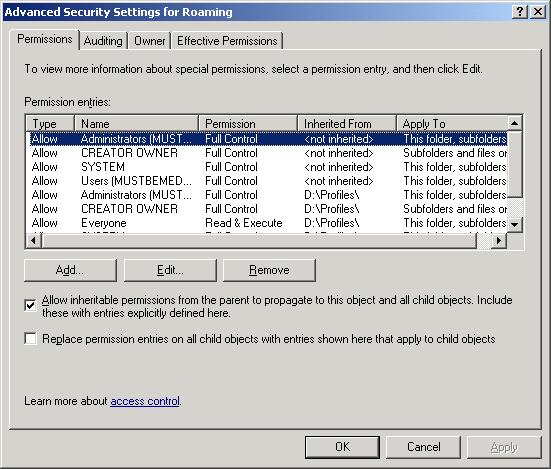Sort by the Apply To column header

[x=452, y=123]
